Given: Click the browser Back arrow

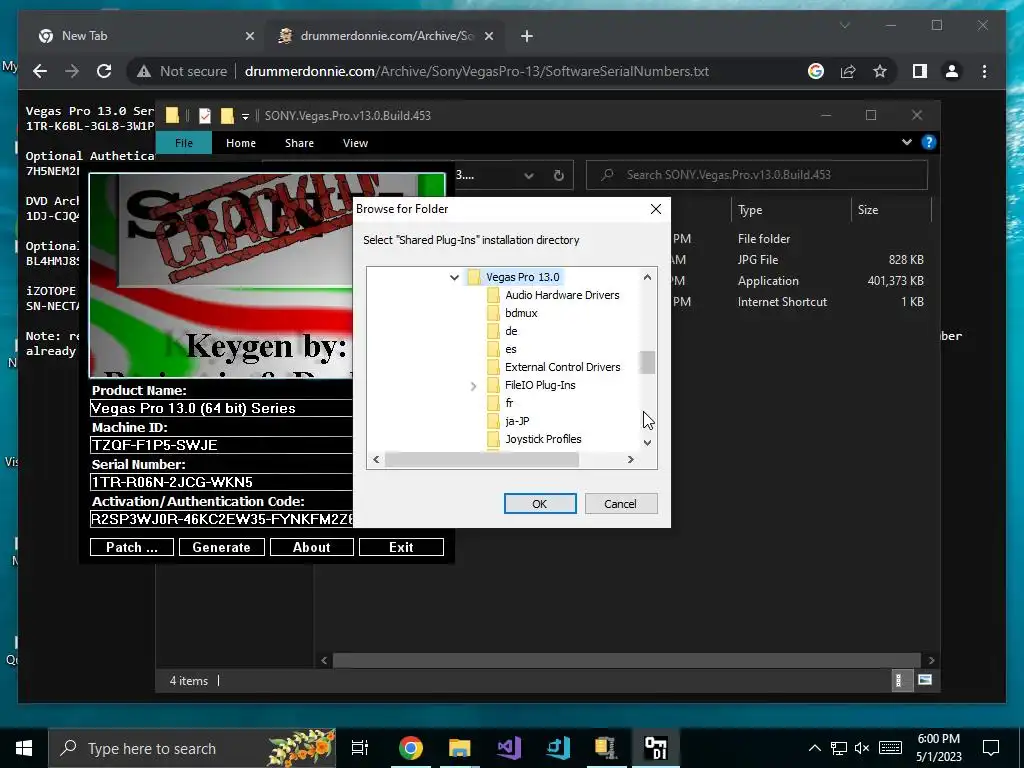Looking at the screenshot, I should click(40, 71).
